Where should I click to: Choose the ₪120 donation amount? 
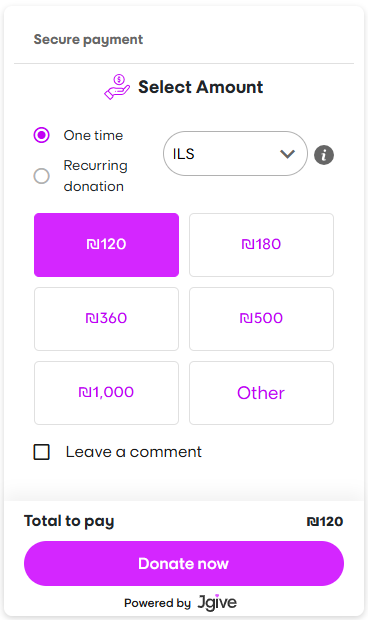tap(106, 245)
